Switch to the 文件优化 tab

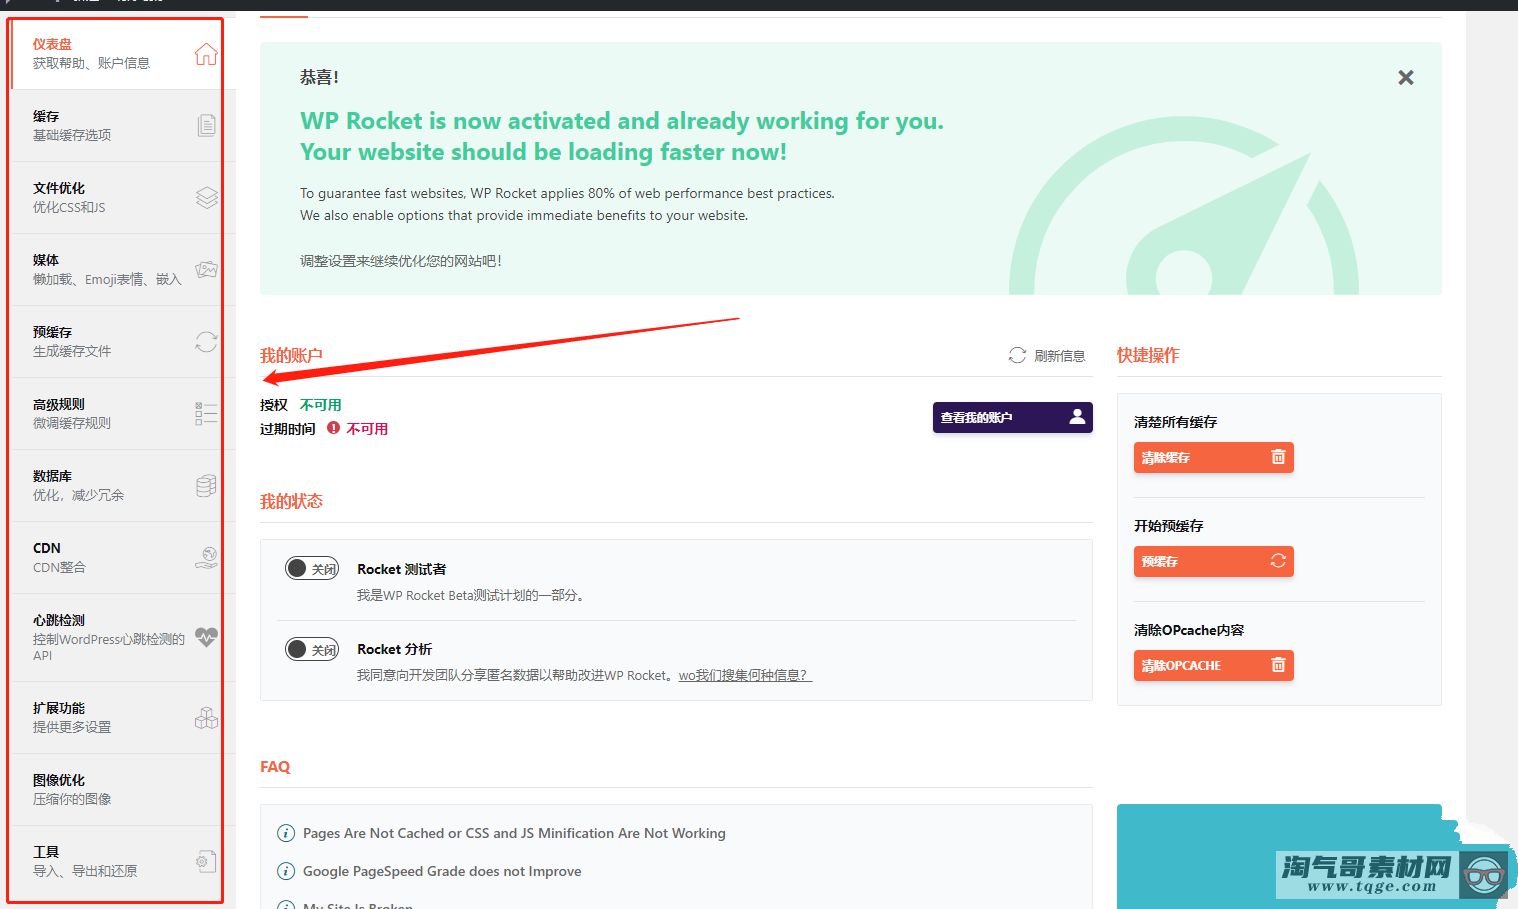(x=123, y=198)
